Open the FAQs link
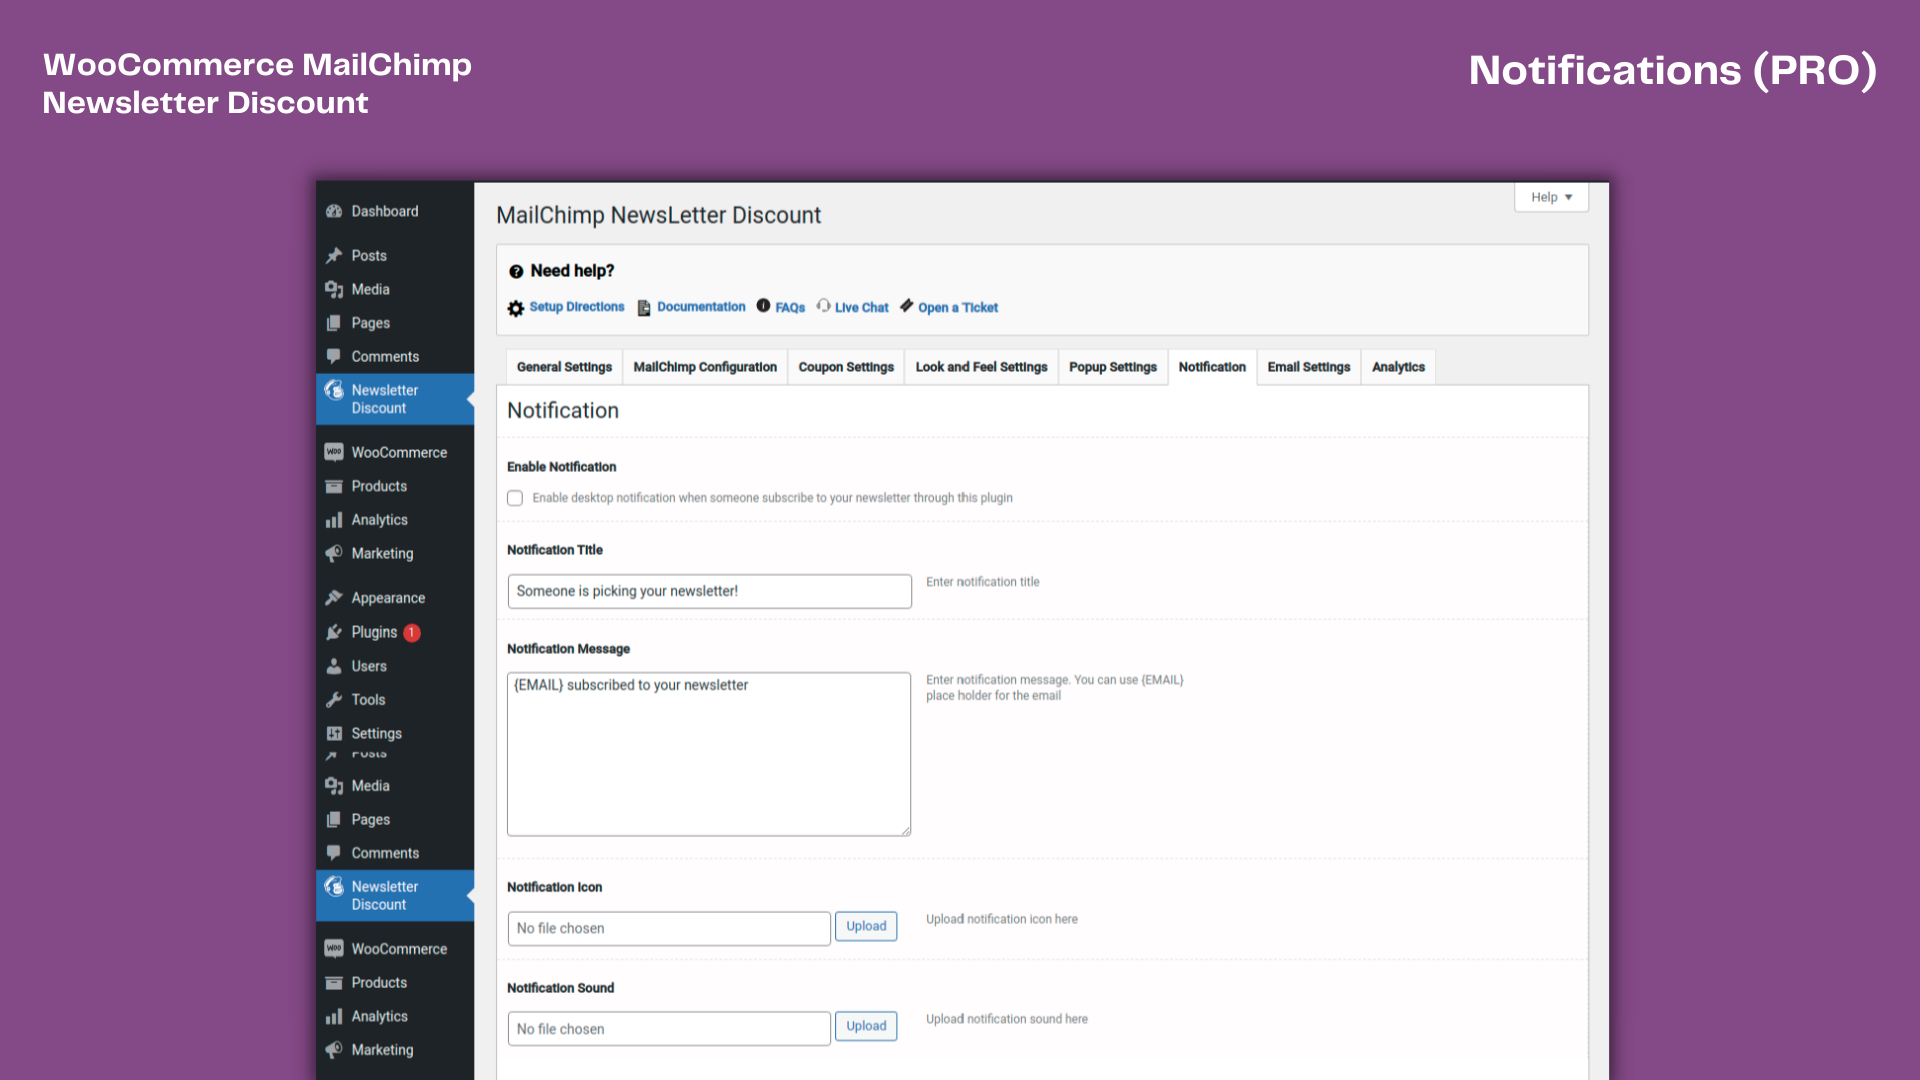 (790, 308)
